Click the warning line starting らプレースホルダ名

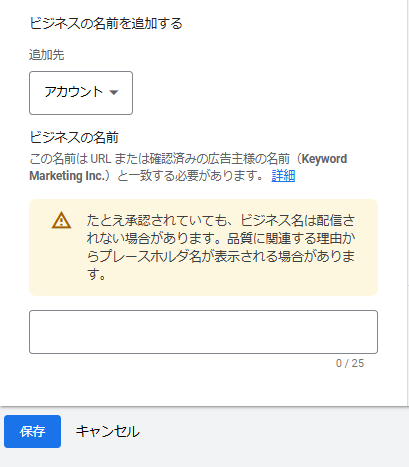coord(221,256)
